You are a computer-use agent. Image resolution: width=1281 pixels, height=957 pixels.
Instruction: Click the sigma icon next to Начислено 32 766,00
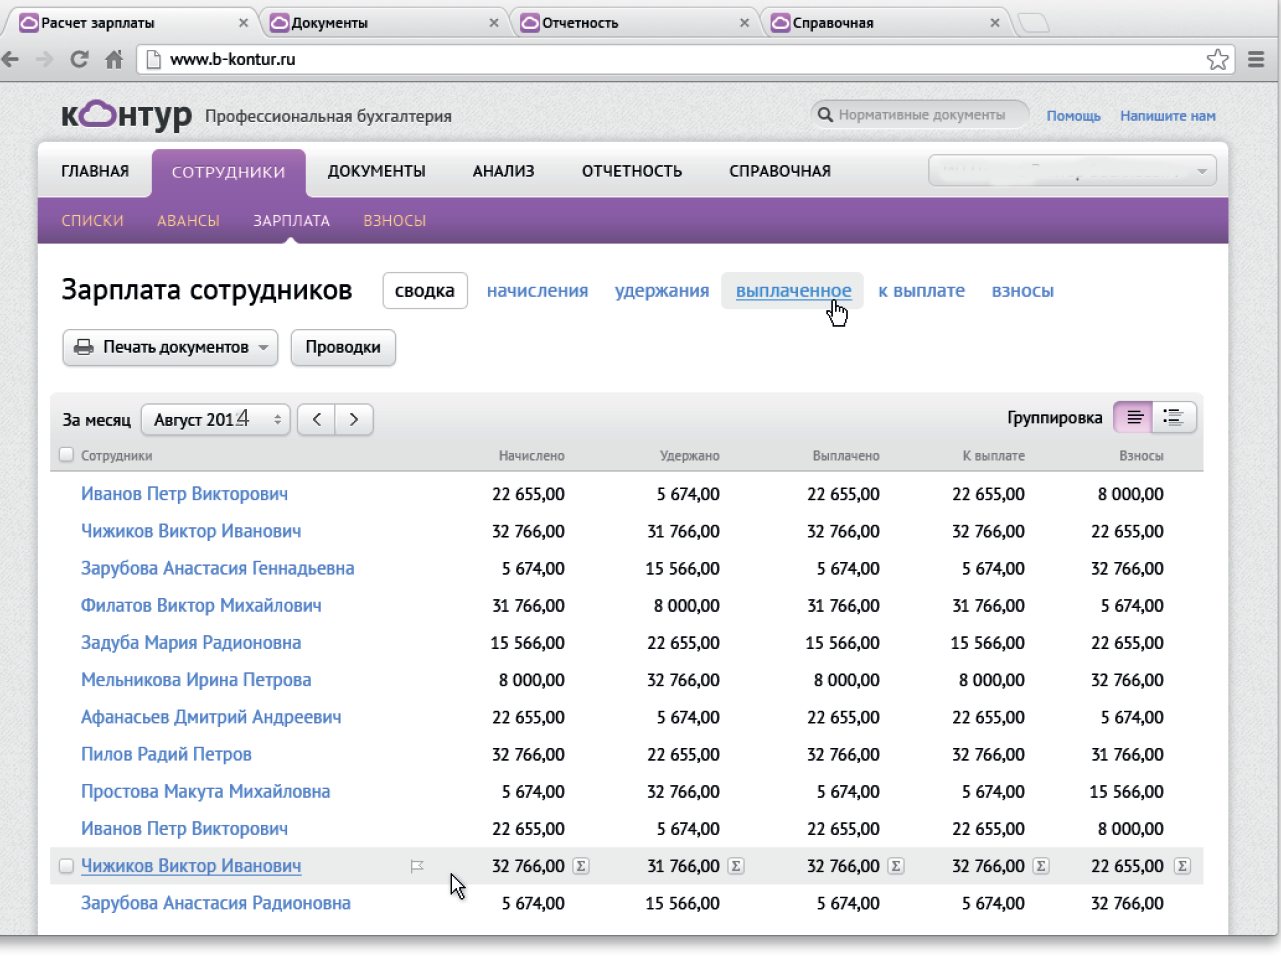pos(581,866)
